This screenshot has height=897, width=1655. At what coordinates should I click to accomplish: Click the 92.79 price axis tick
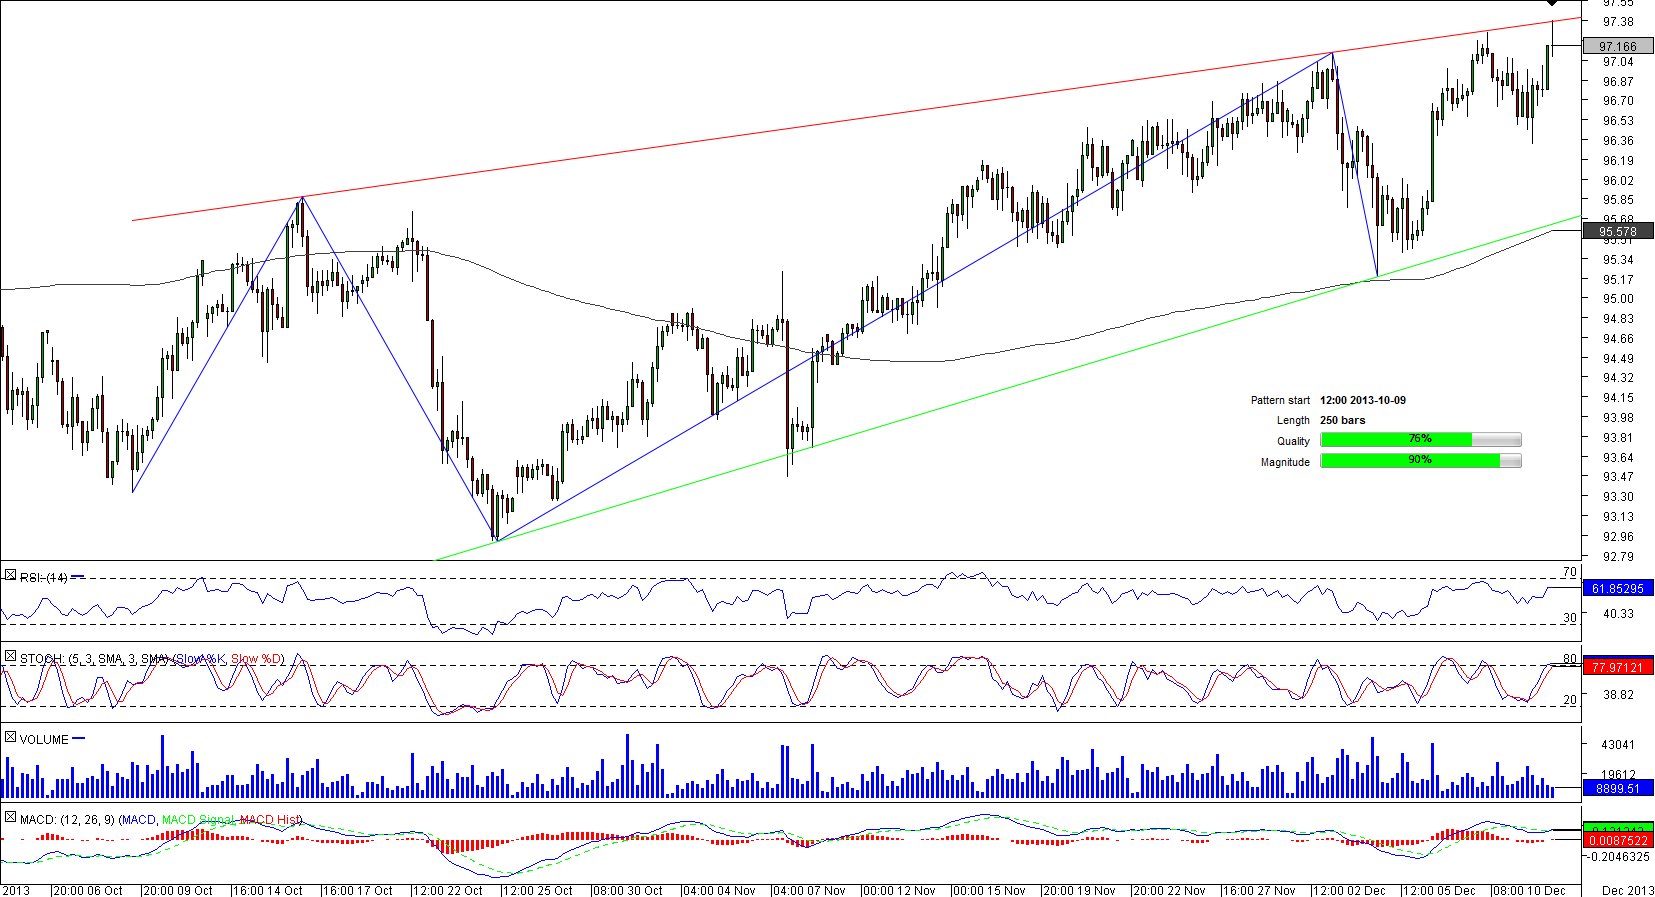coord(1618,556)
